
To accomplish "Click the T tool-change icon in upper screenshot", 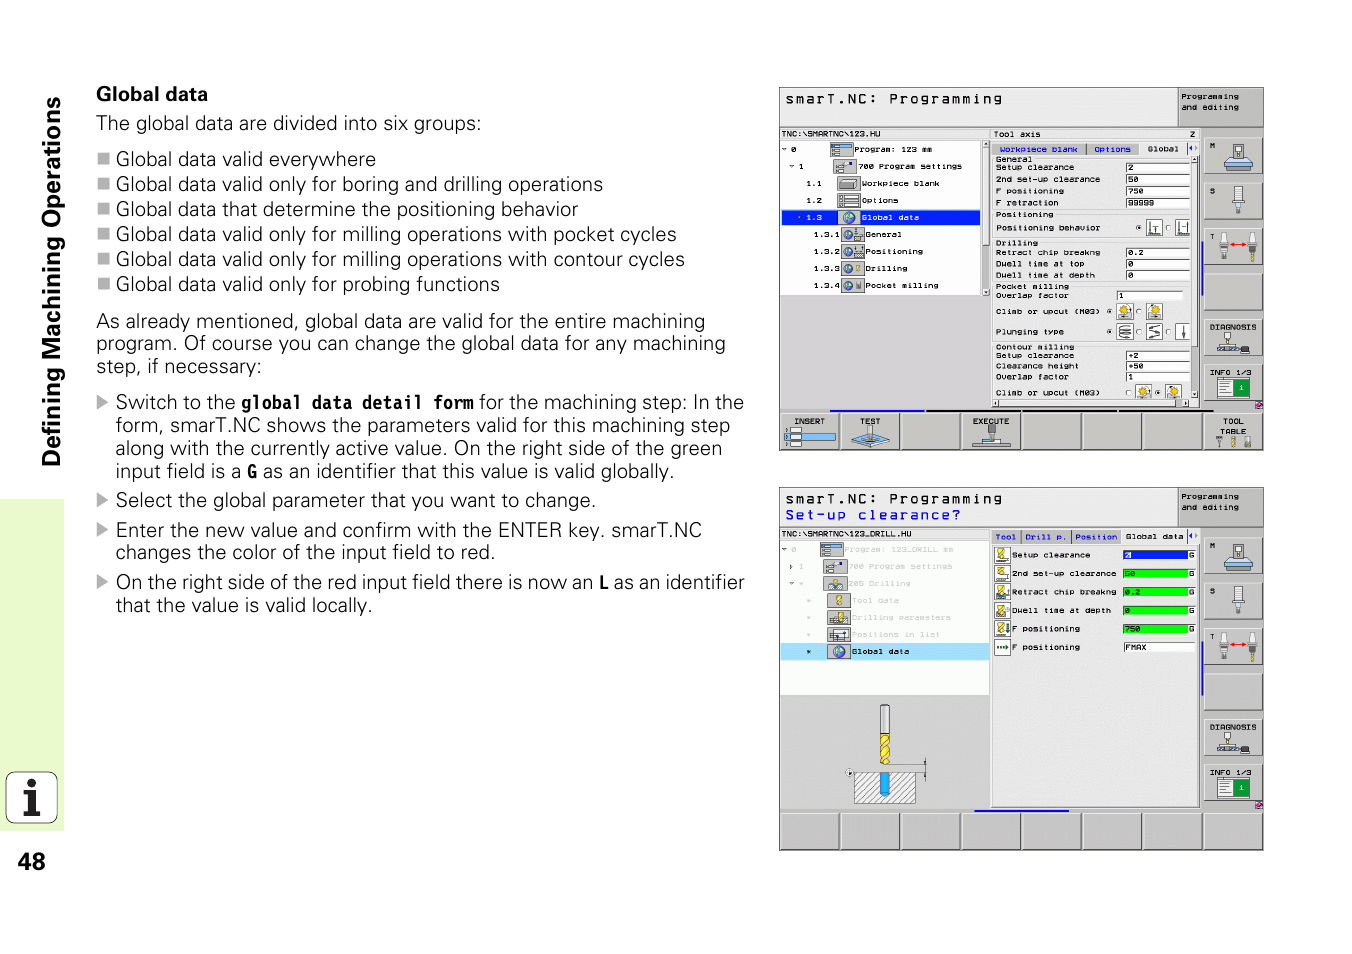I will (x=1233, y=246).
